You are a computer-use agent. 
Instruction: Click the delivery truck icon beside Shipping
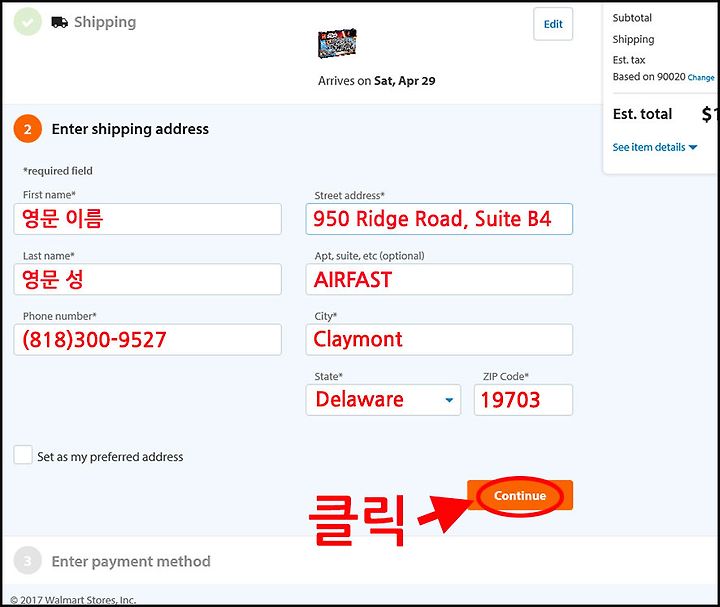pos(60,22)
